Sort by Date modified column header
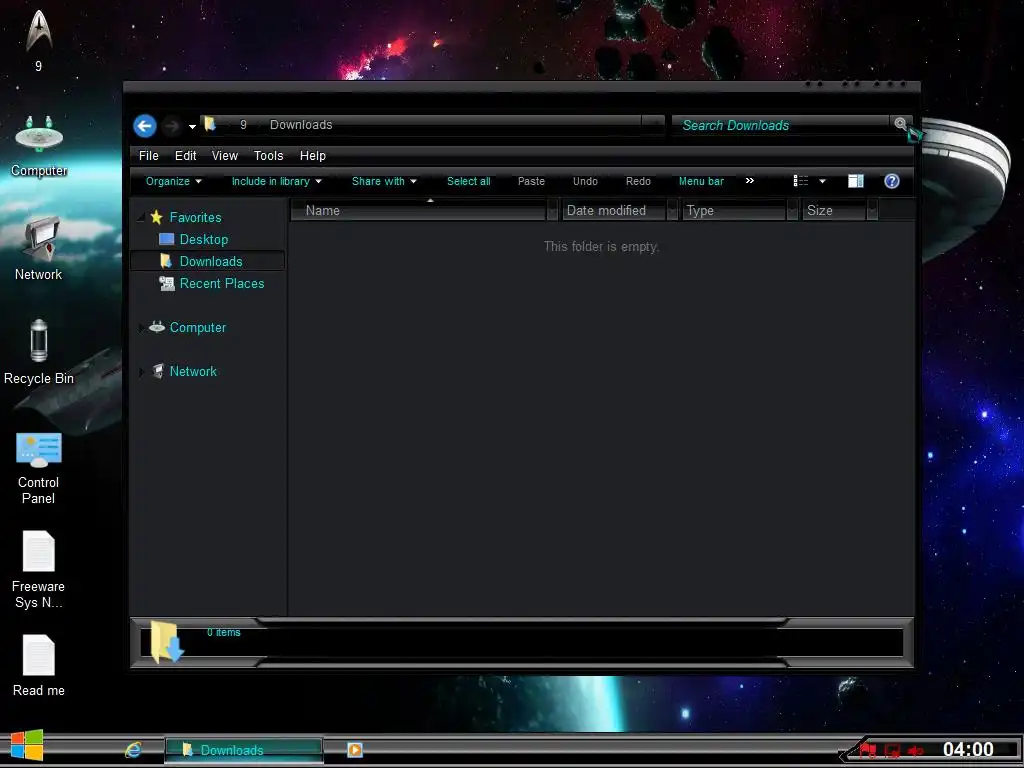Image resolution: width=1024 pixels, height=768 pixels. 614,210
